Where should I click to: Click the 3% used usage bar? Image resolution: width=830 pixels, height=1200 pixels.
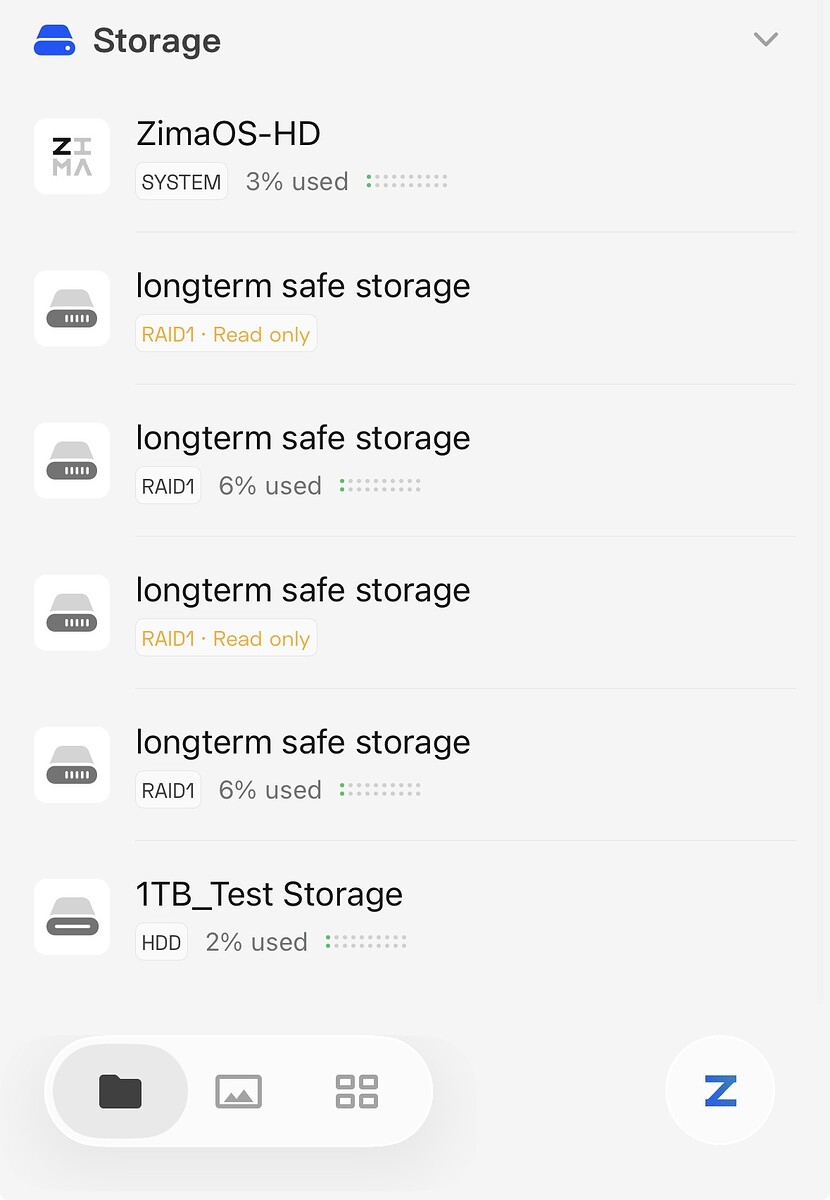pos(407,182)
